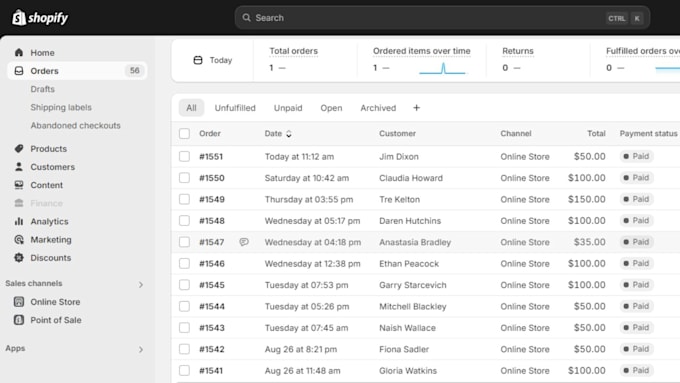The height and width of the screenshot is (383, 680).
Task: Open the note icon on order #1547
Action: [x=244, y=242]
